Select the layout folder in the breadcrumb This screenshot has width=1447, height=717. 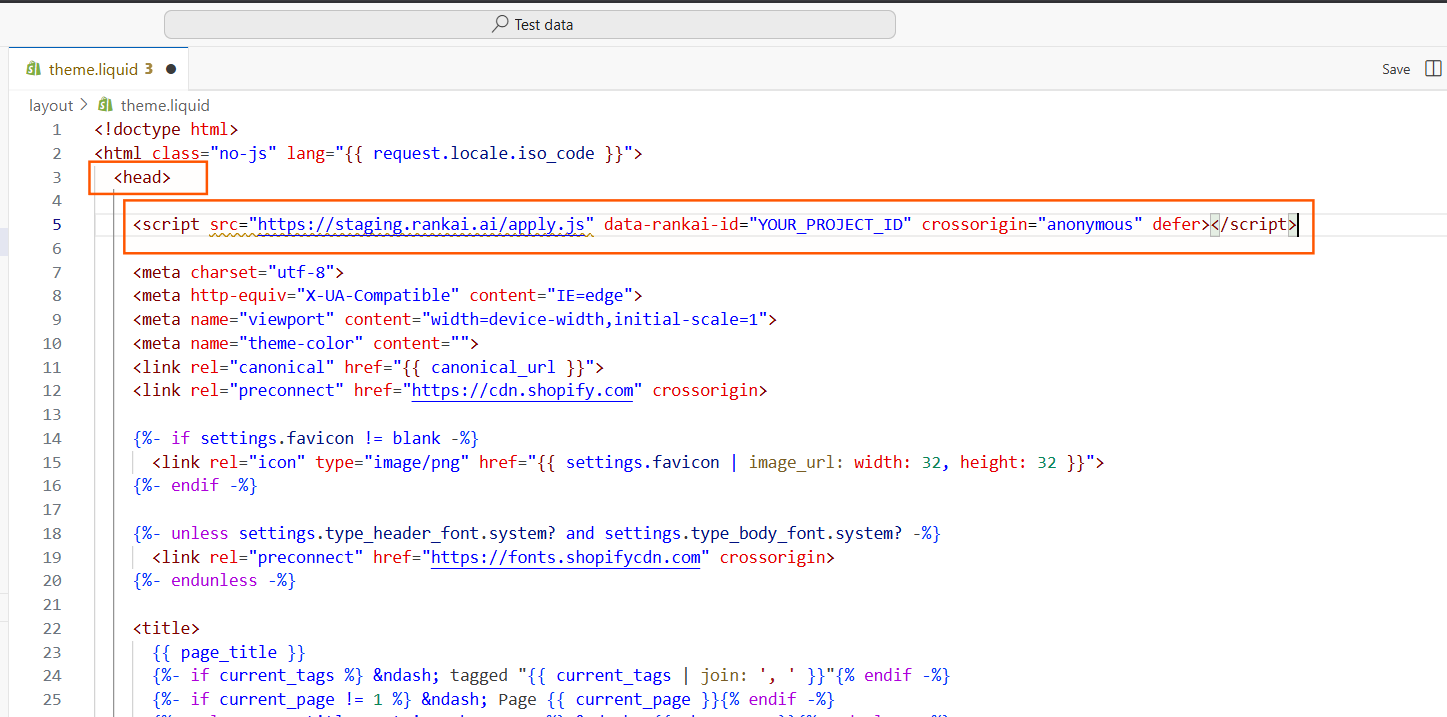(51, 105)
